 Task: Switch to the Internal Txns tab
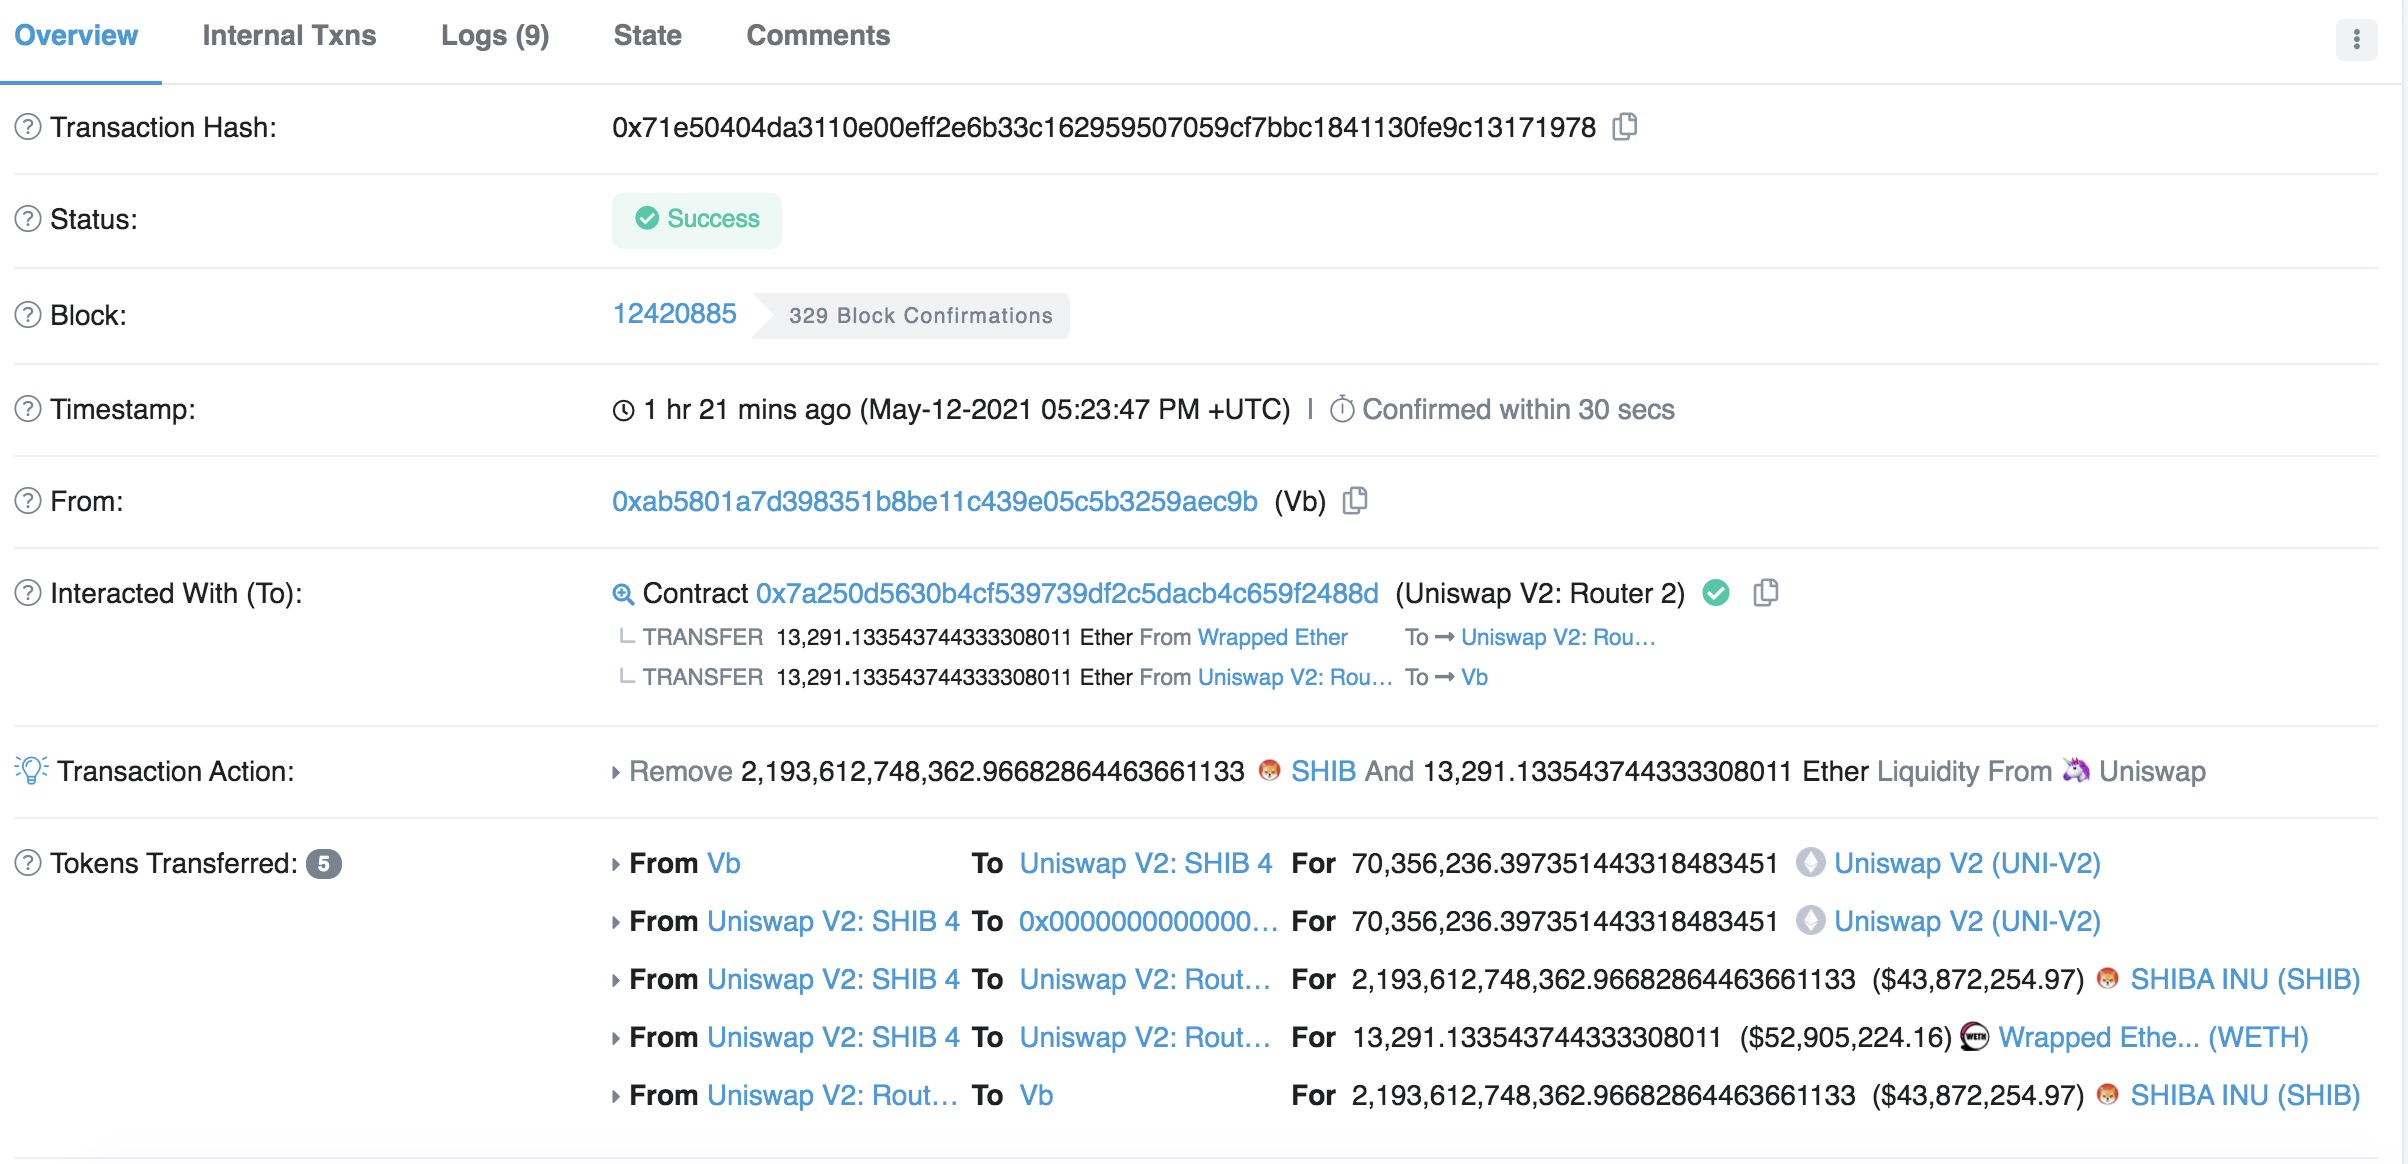click(x=289, y=35)
